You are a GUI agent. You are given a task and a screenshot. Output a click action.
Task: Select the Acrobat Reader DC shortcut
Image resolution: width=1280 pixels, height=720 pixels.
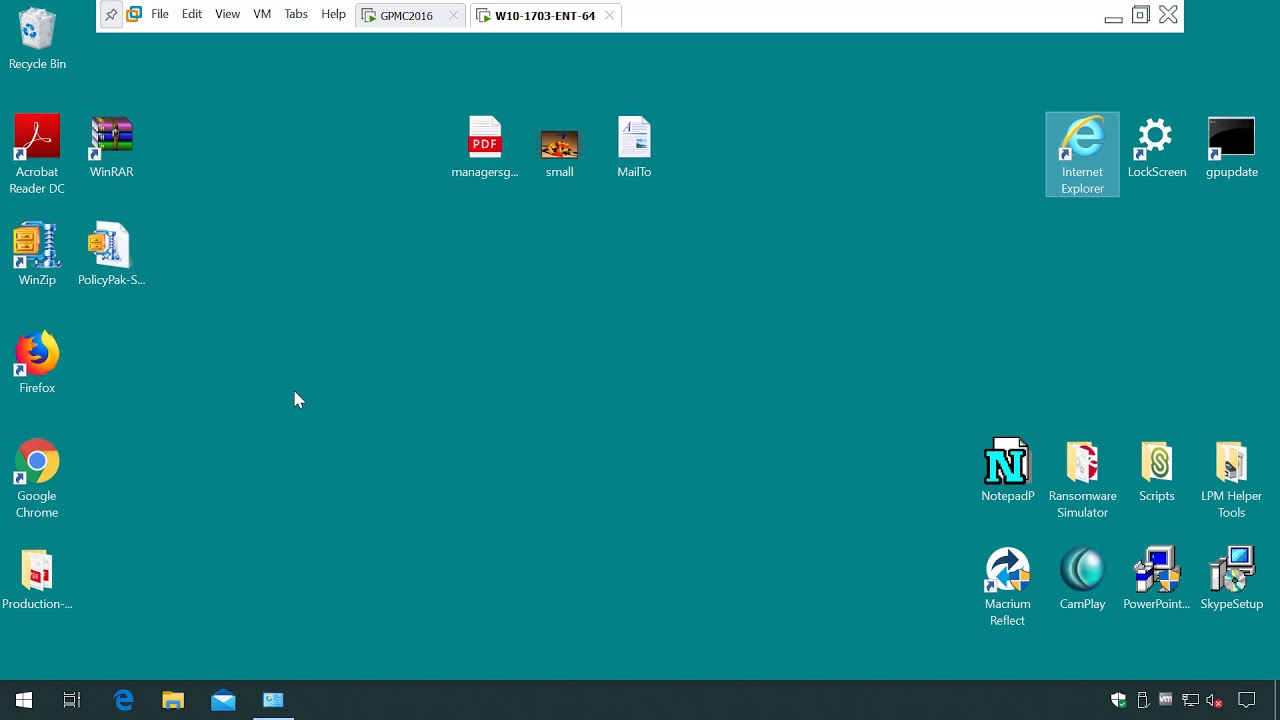[37, 155]
